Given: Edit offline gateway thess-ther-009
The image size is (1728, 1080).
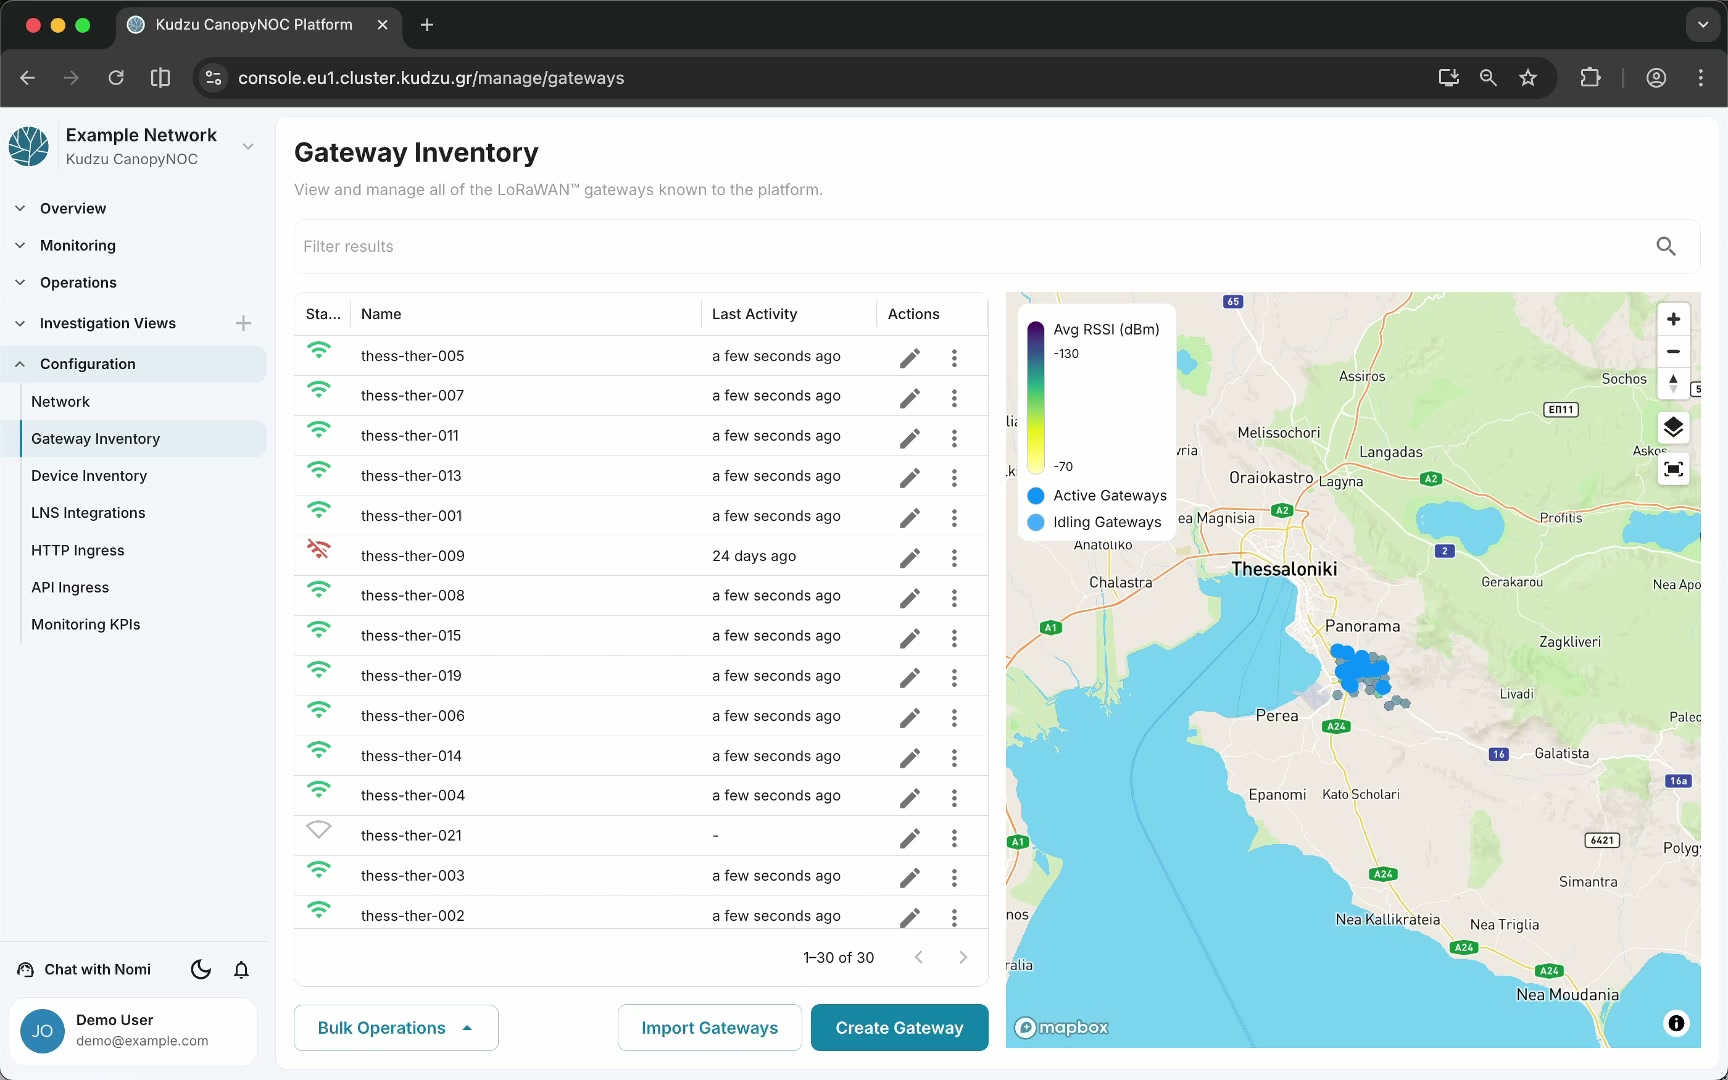Looking at the screenshot, I should click(x=909, y=558).
